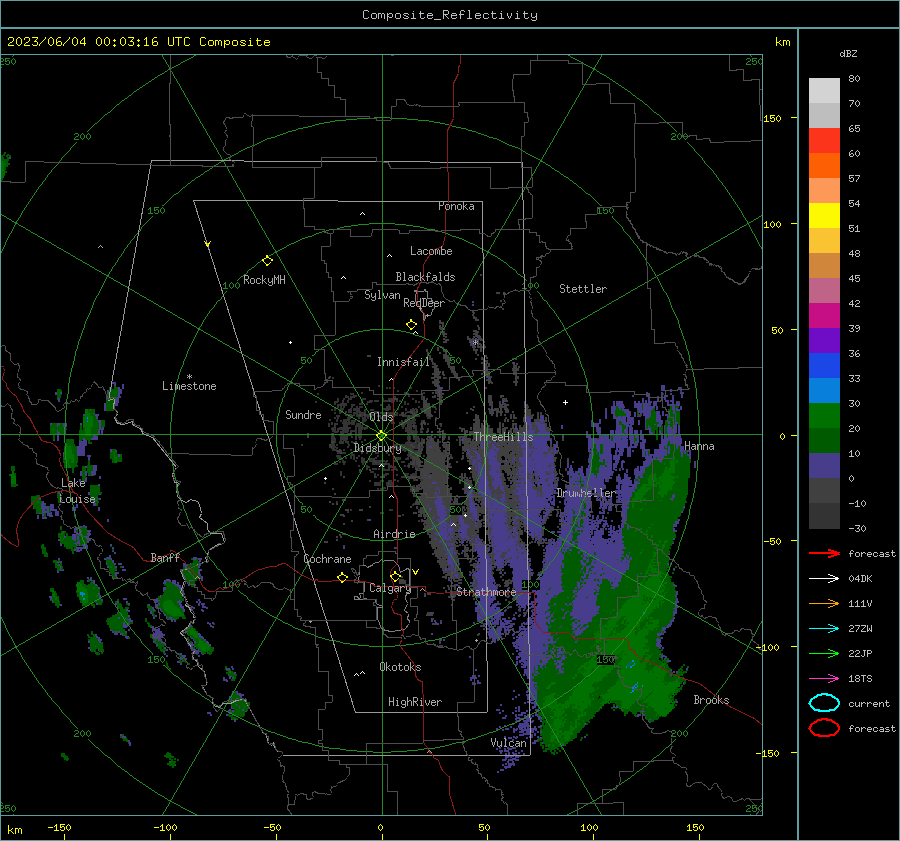The width and height of the screenshot is (900, 841).
Task: Click the red forecast arrow in legend
Action: [824, 553]
